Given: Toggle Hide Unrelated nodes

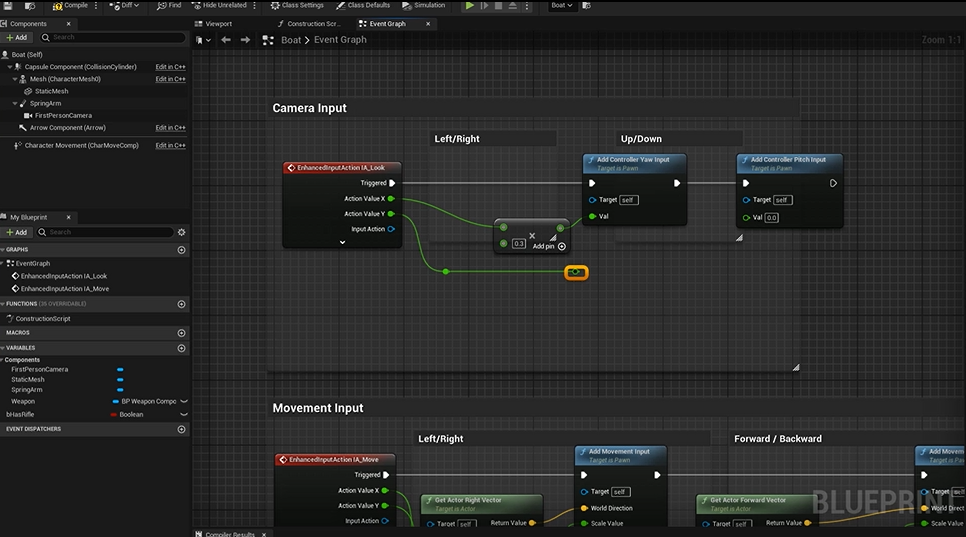Looking at the screenshot, I should click(x=218, y=5).
